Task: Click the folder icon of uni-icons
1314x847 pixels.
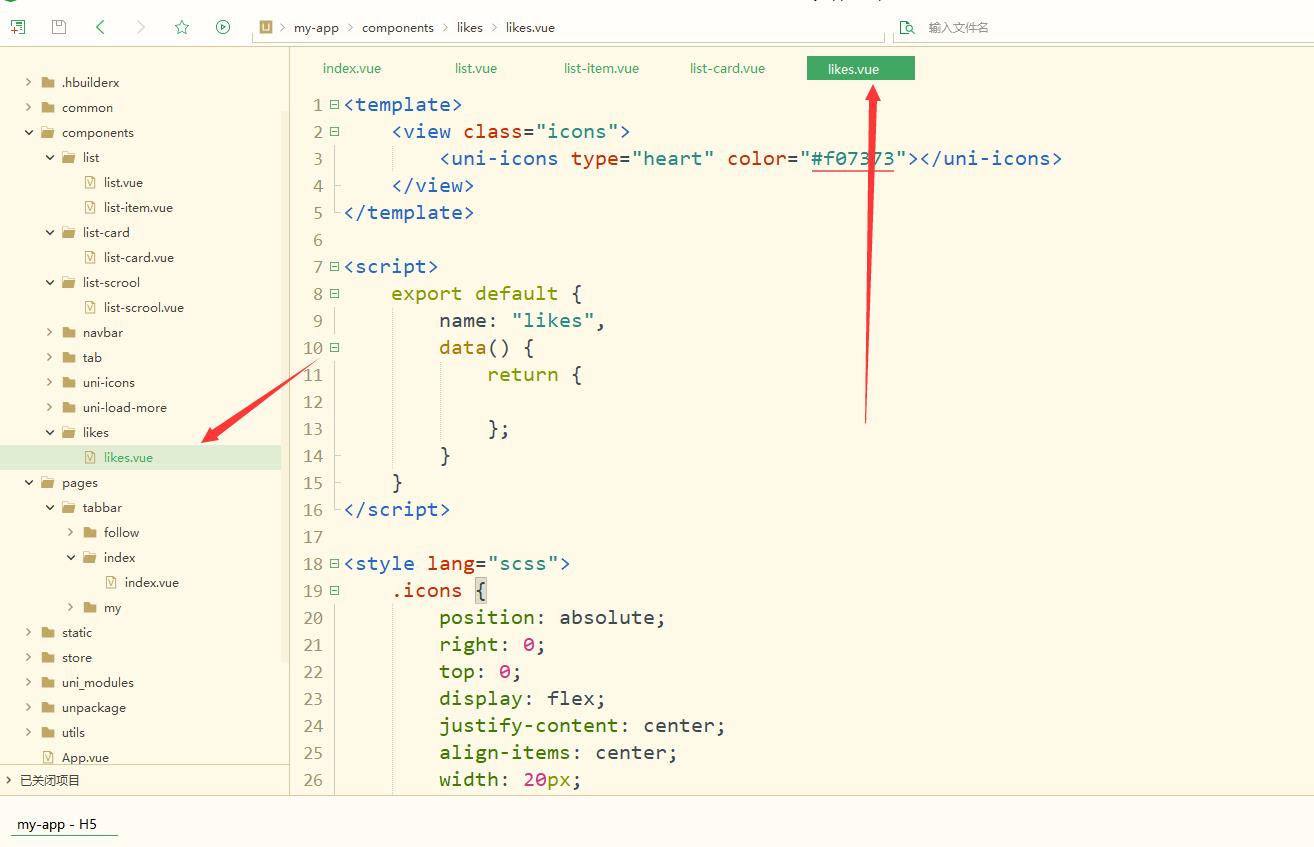Action: (68, 382)
